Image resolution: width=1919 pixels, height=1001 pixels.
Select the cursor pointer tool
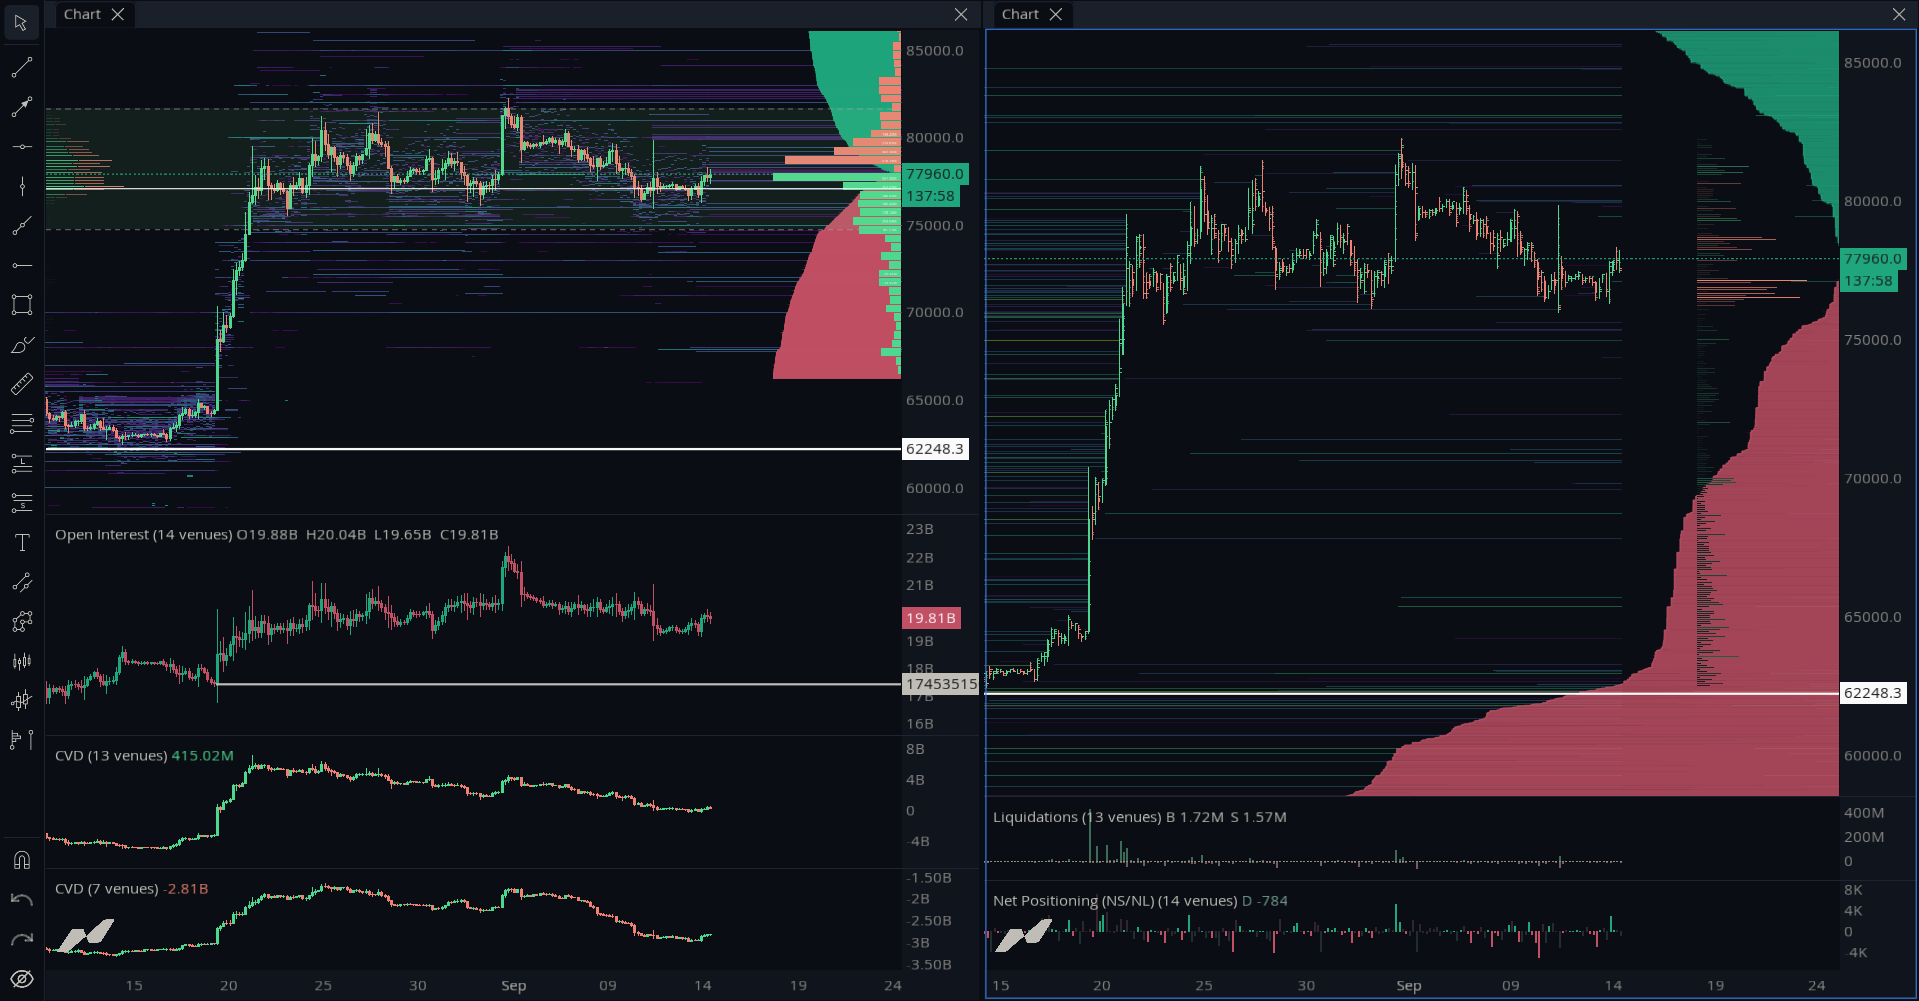(21, 22)
